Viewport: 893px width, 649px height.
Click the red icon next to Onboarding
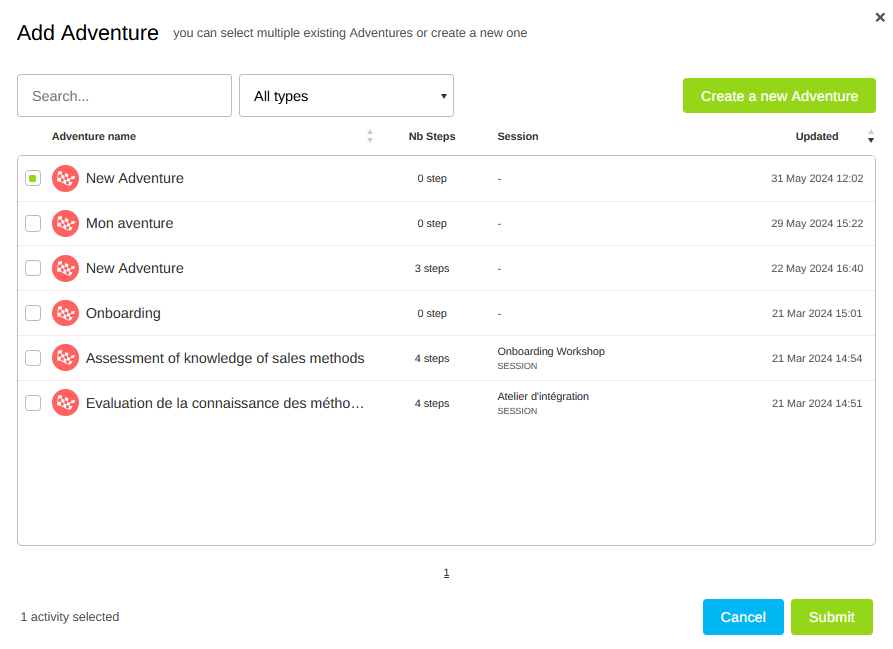tap(65, 313)
